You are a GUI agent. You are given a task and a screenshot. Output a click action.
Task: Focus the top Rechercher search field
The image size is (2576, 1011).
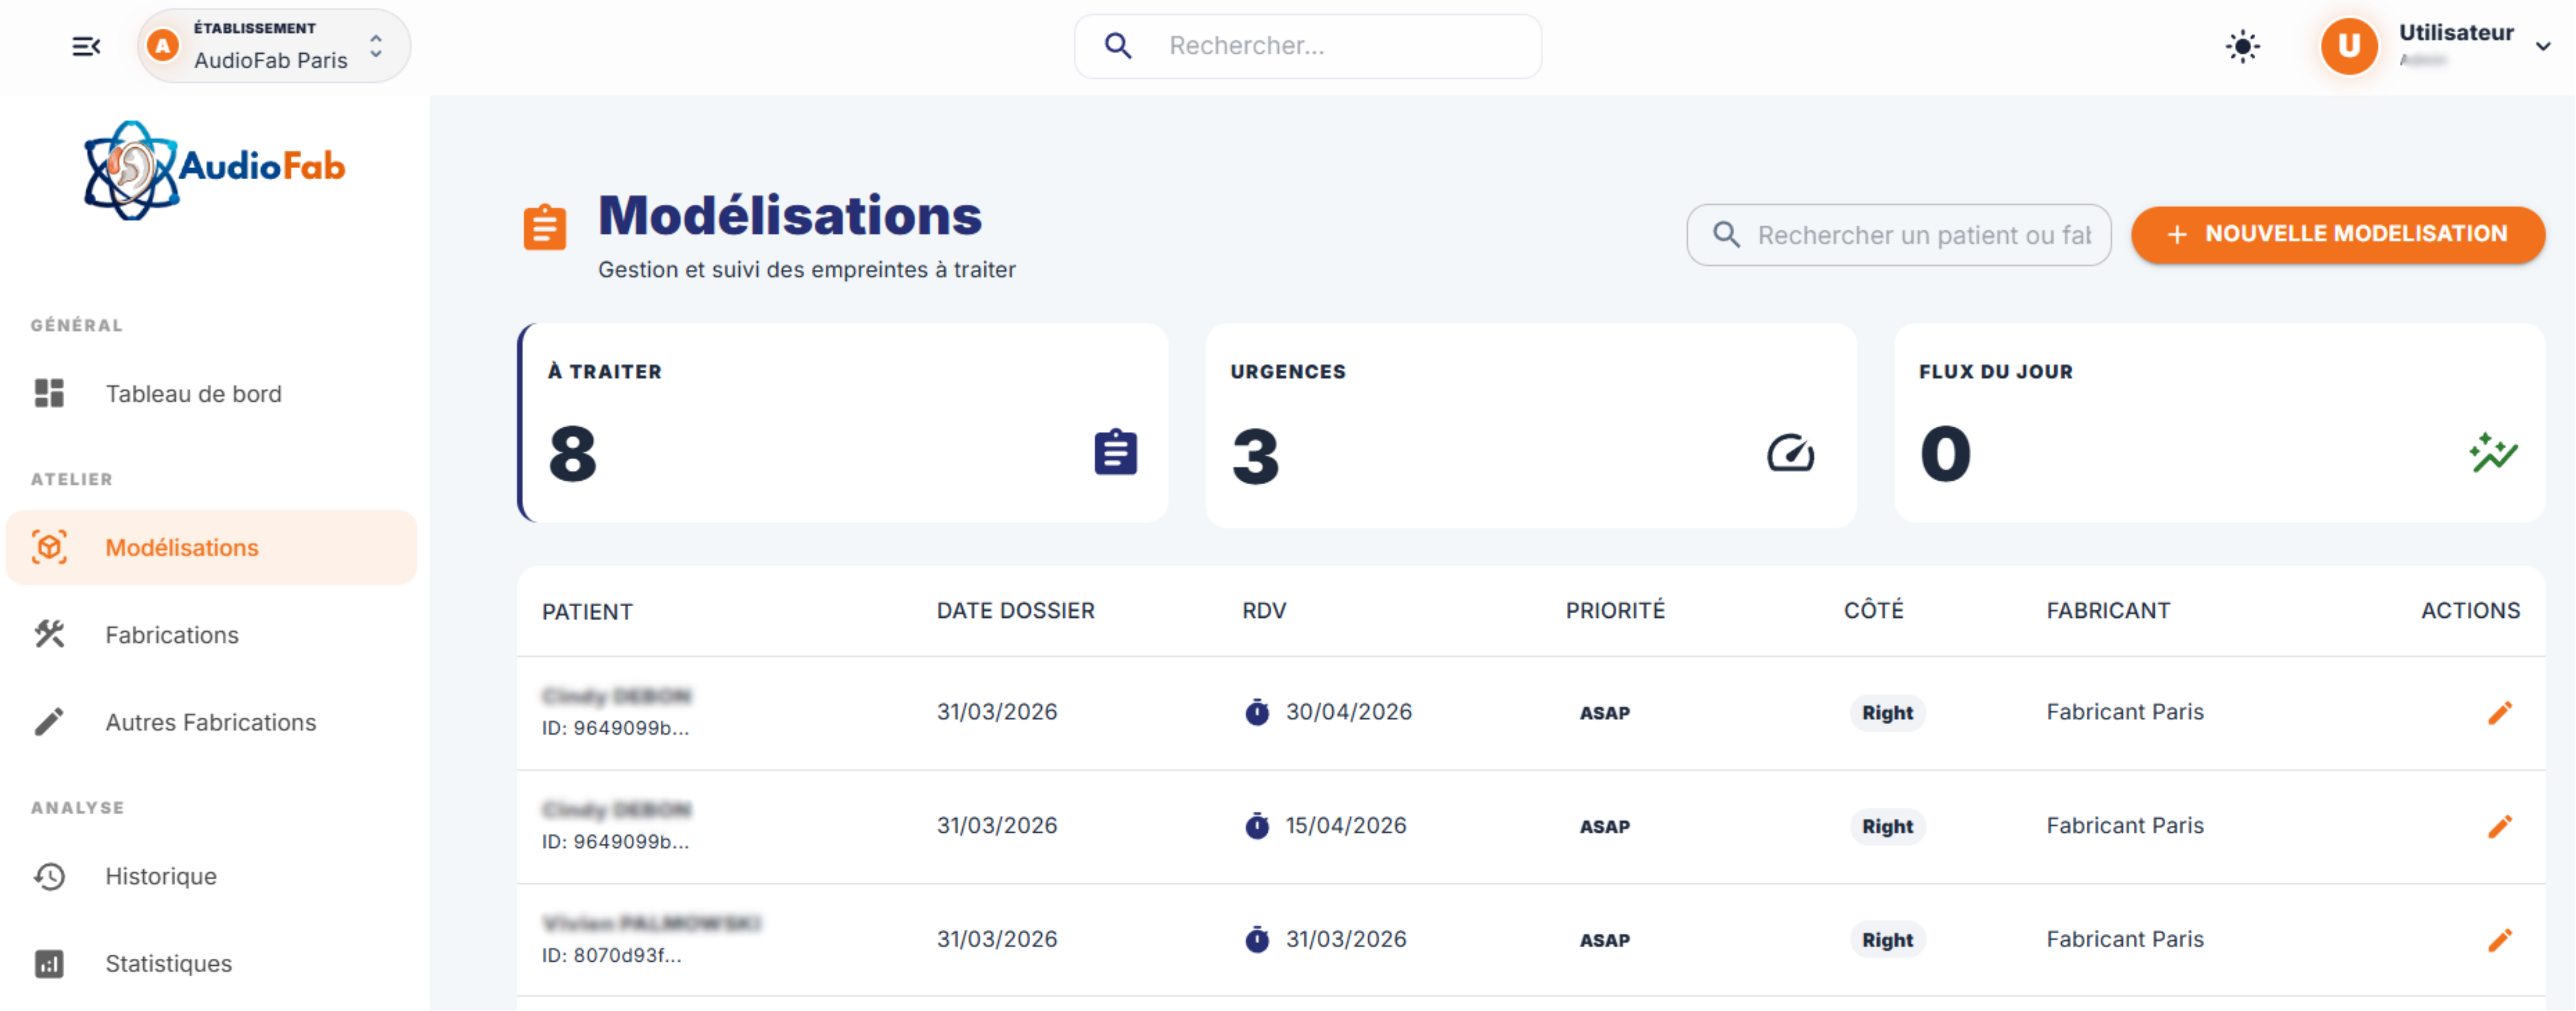(x=1307, y=46)
